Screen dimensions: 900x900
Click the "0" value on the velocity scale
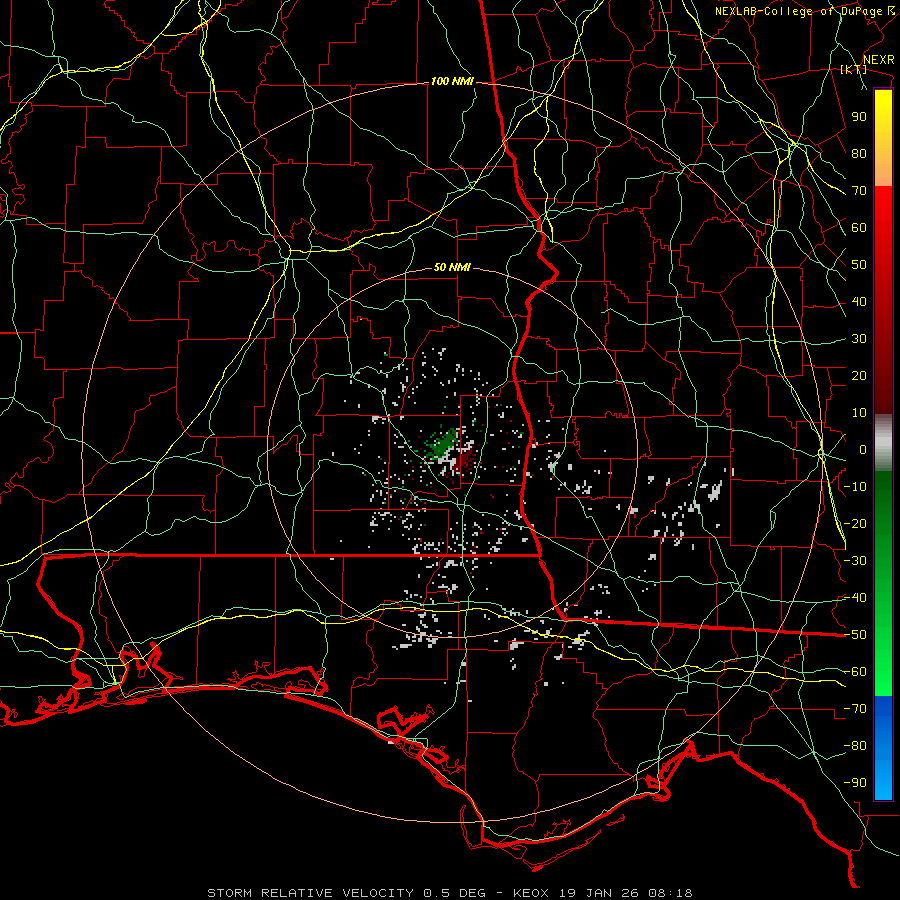tap(863, 449)
